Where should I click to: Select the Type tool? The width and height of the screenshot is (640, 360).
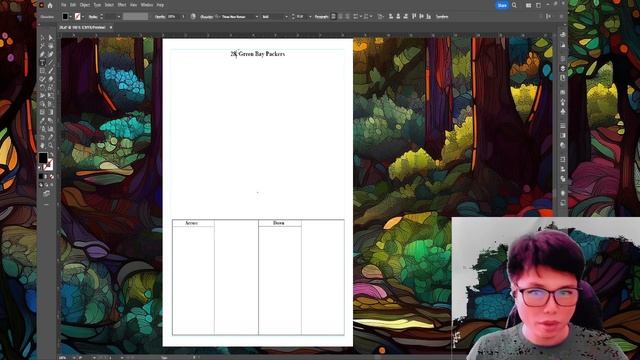tap(42, 62)
